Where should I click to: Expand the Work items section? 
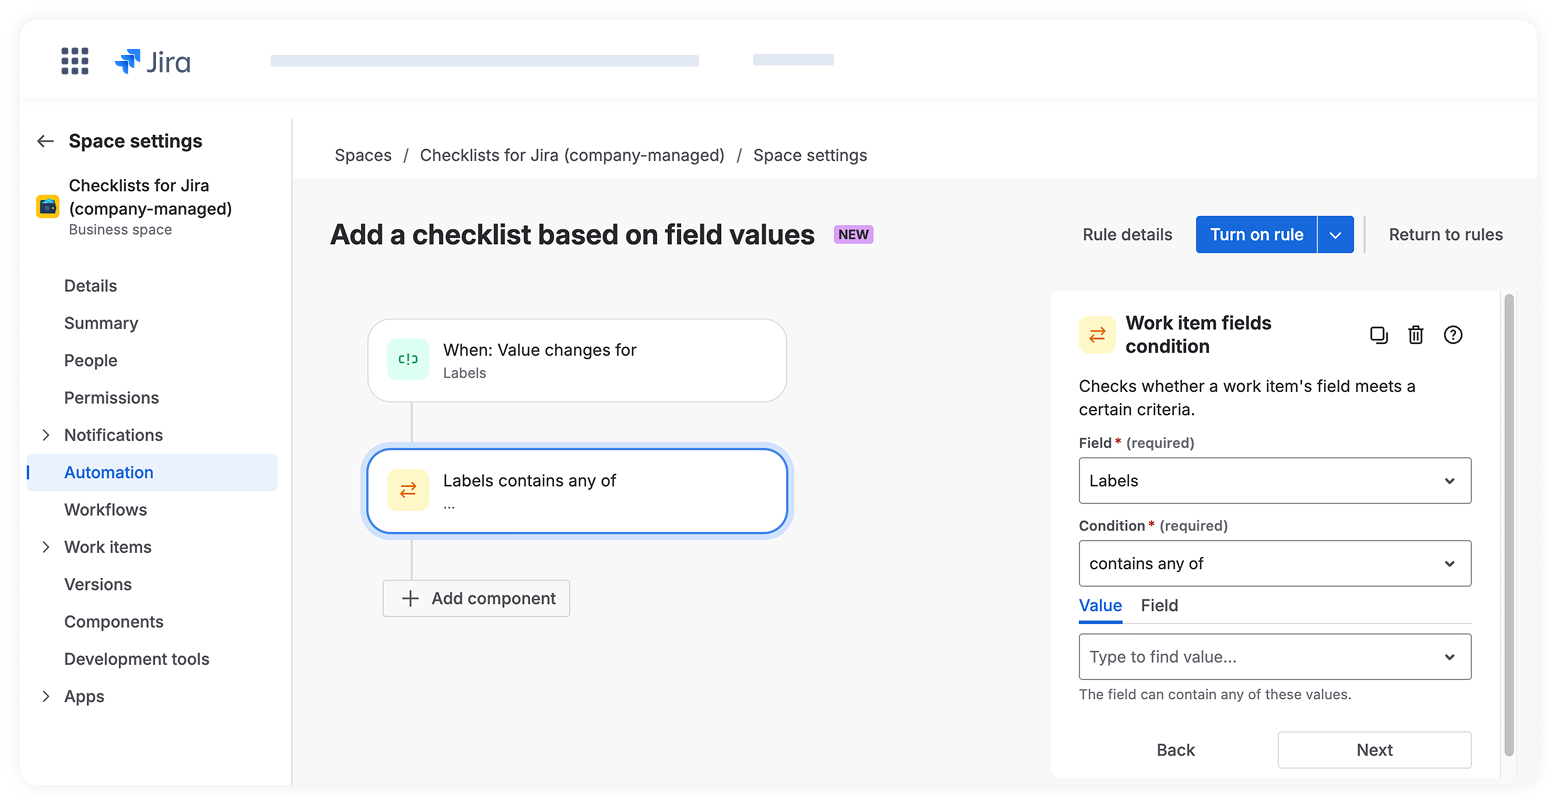pyautogui.click(x=46, y=547)
